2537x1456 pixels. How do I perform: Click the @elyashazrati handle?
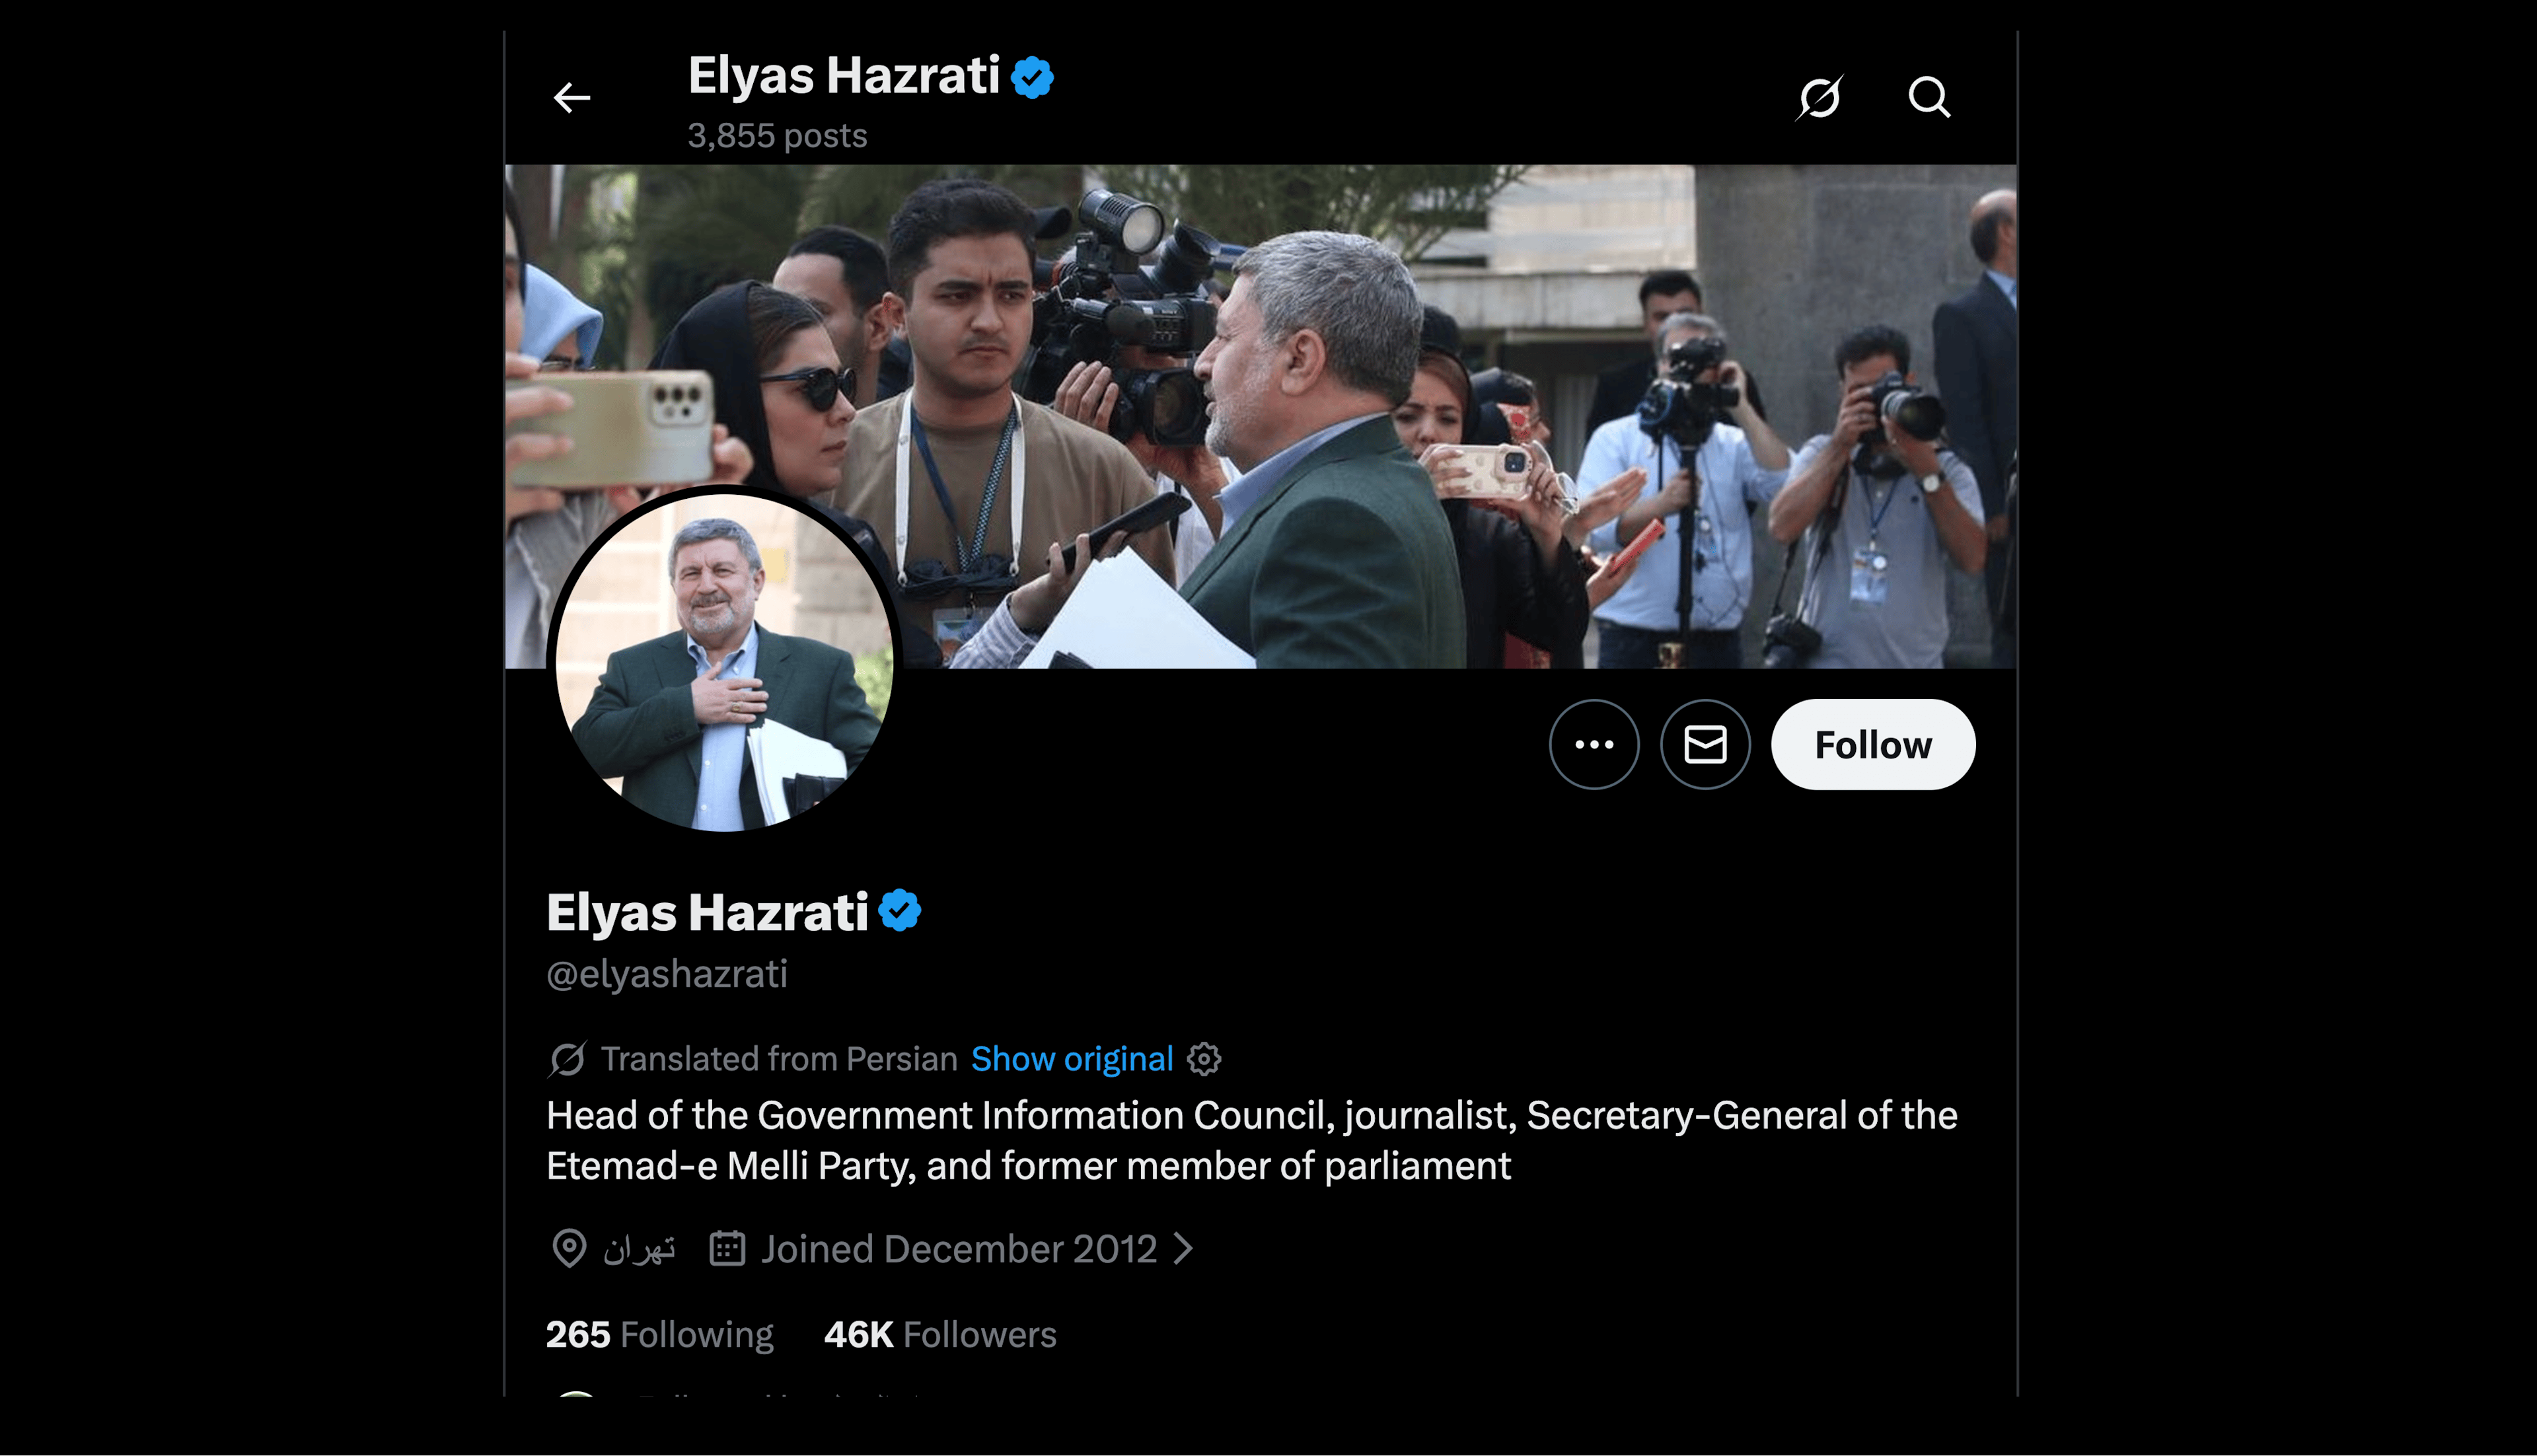click(667, 974)
